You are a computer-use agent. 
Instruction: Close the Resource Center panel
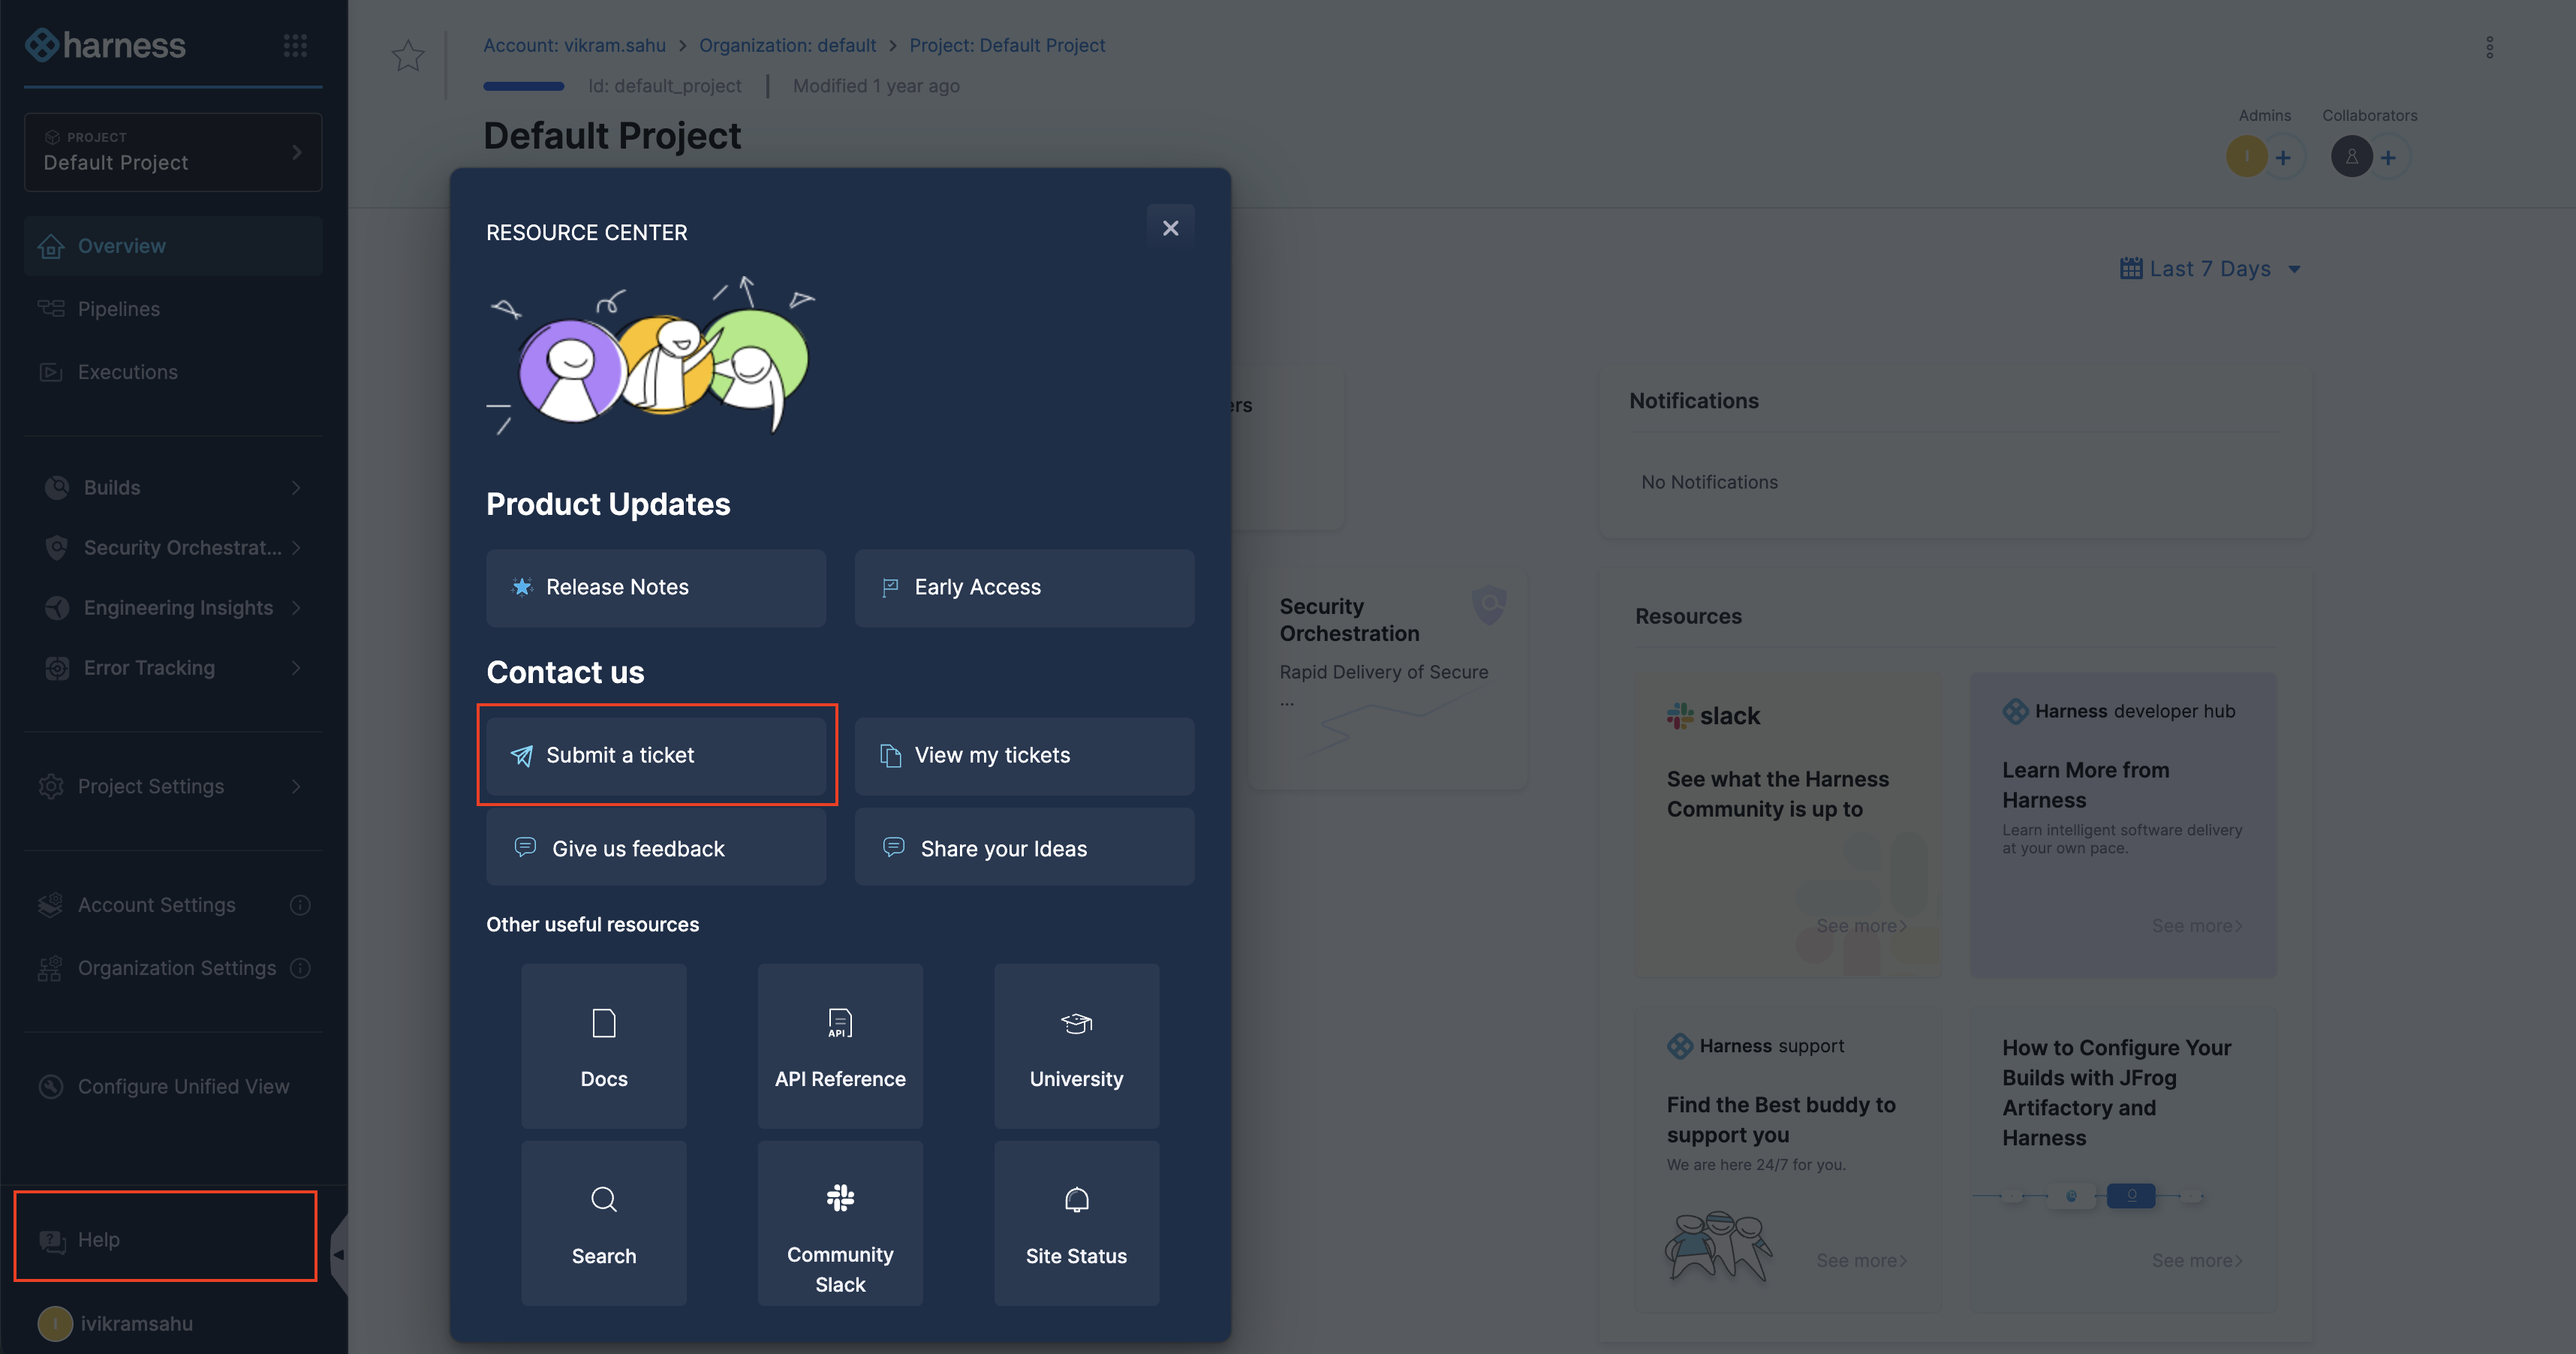[1170, 228]
